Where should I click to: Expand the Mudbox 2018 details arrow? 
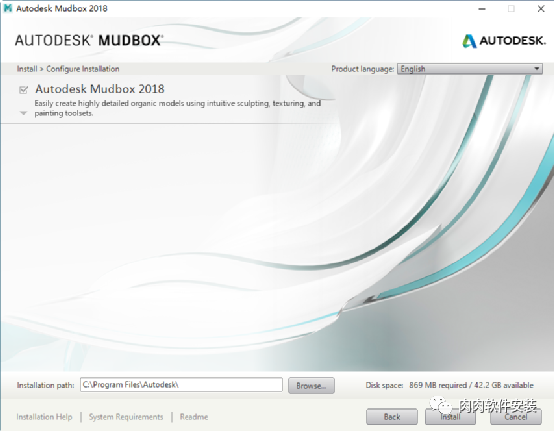23,113
